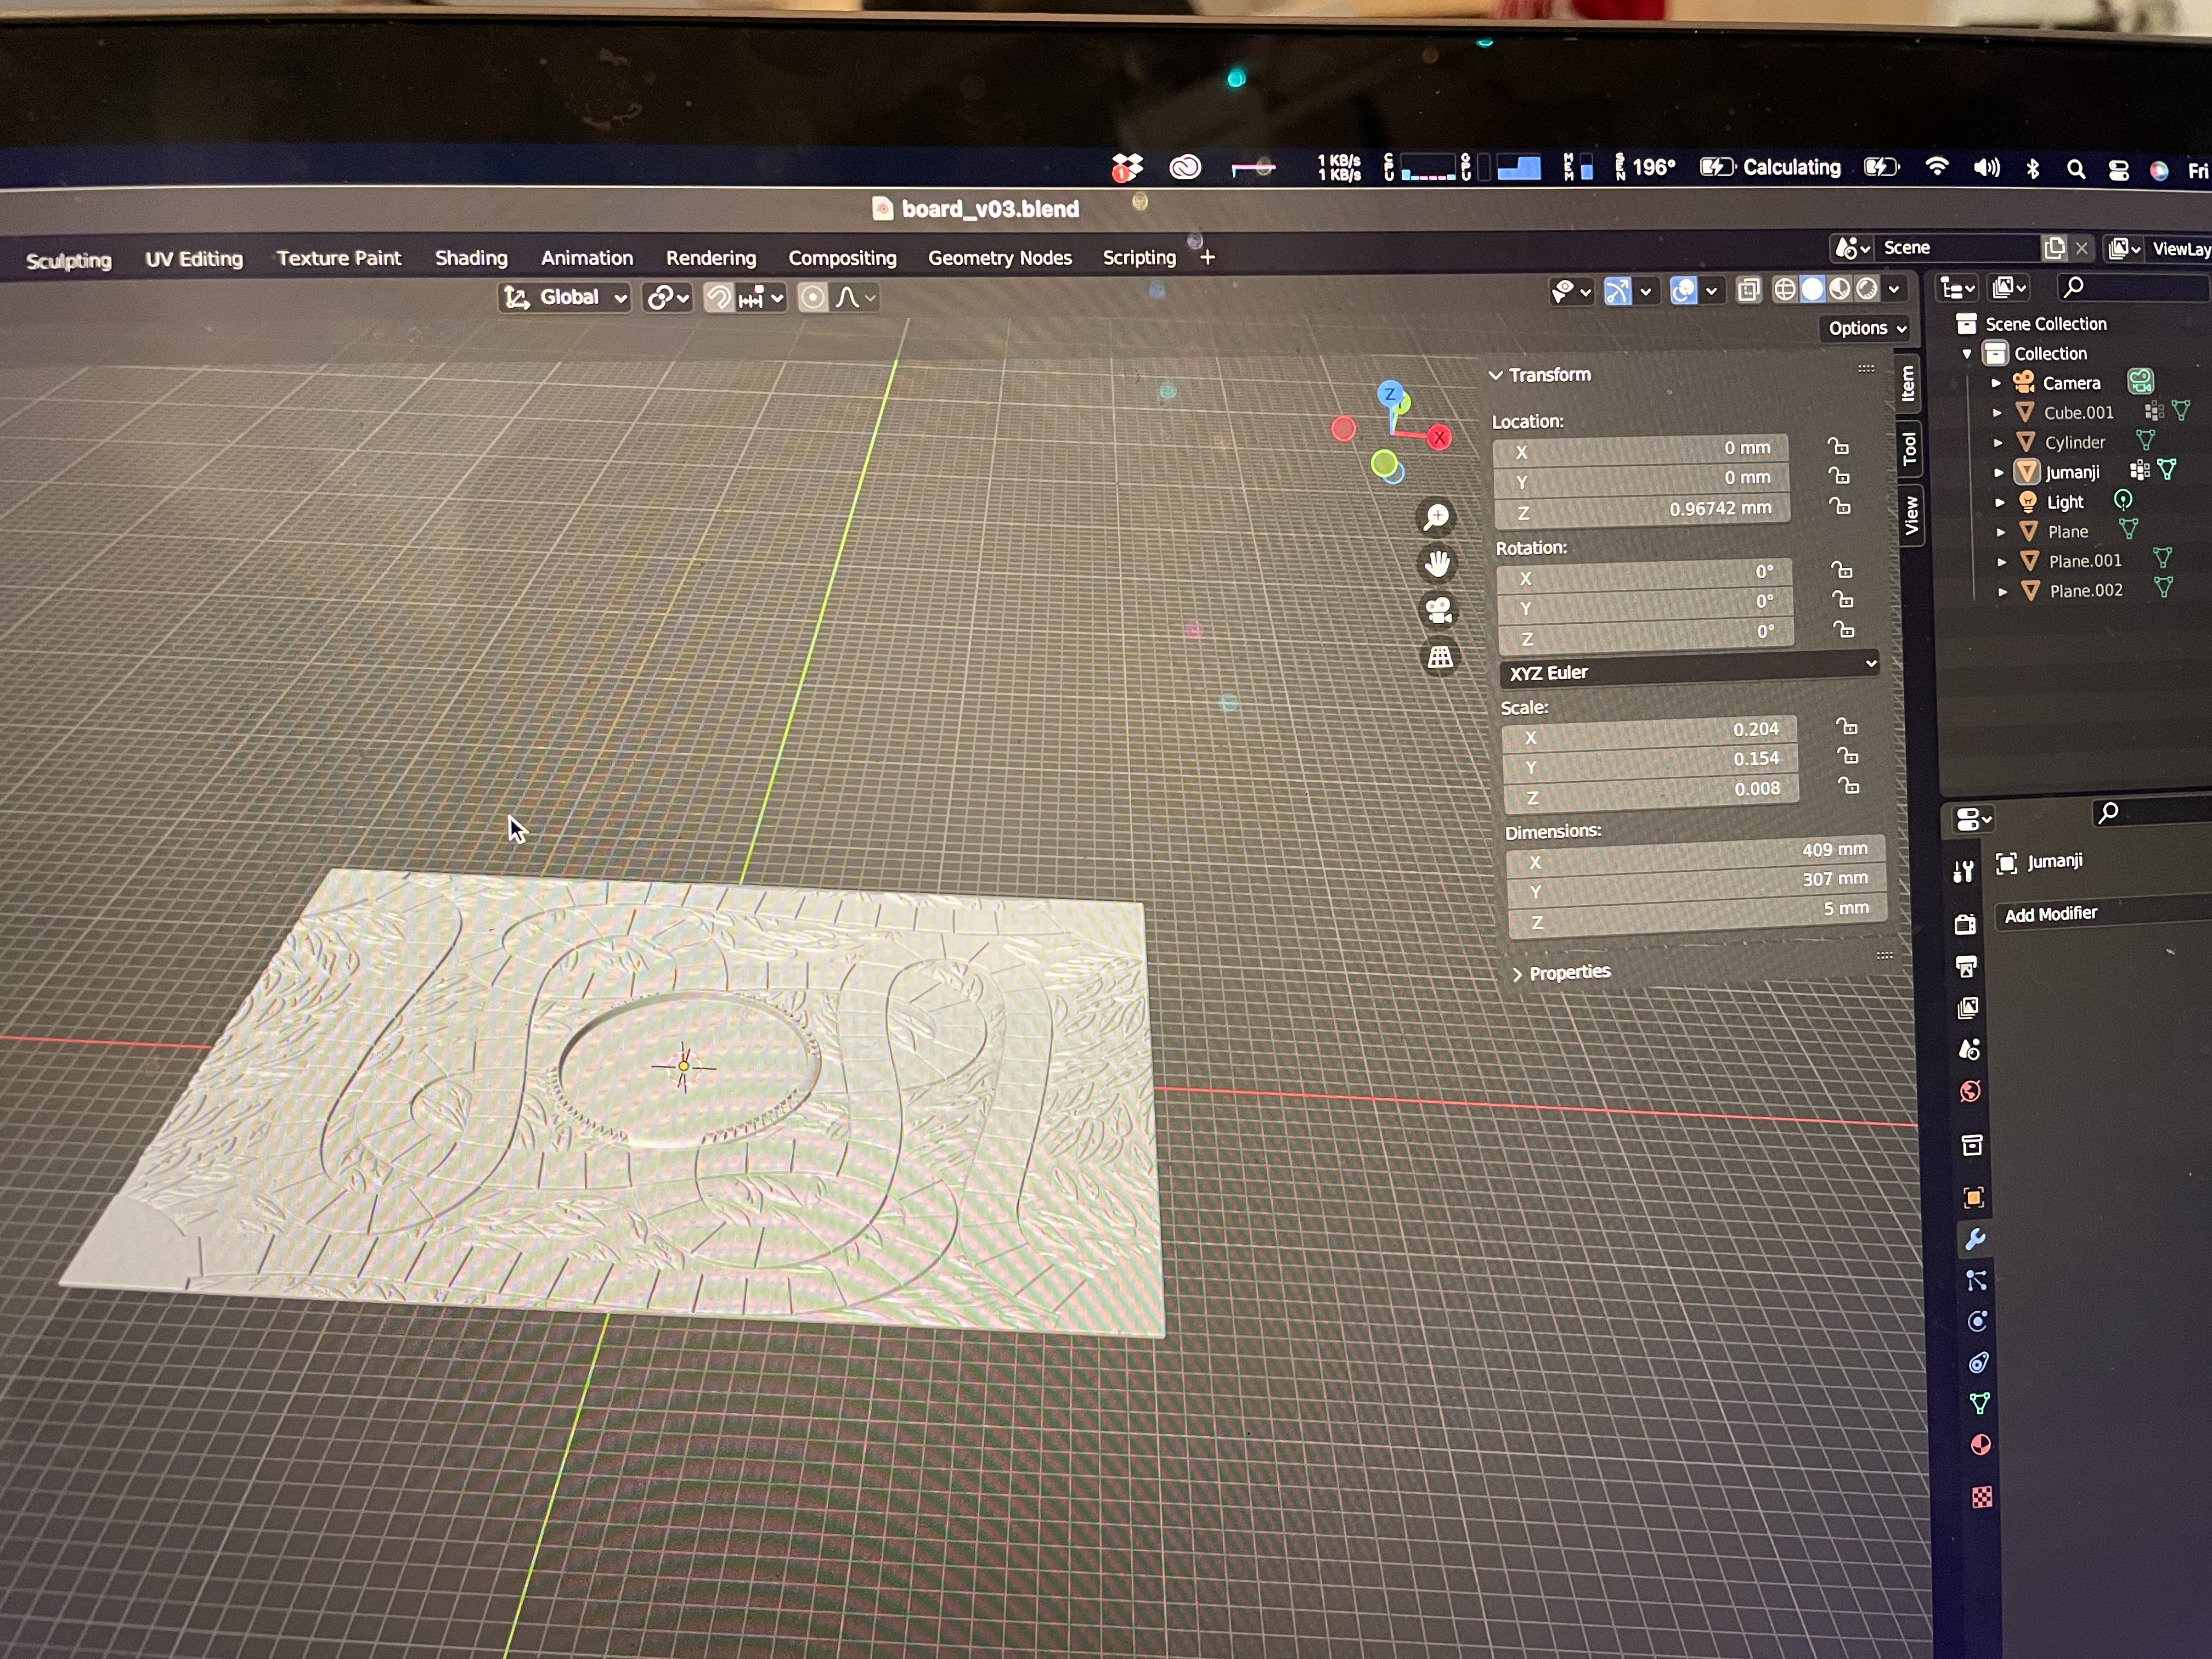Select the Tool sidebar tab
The width and height of the screenshot is (2212, 1659).
(1909, 449)
